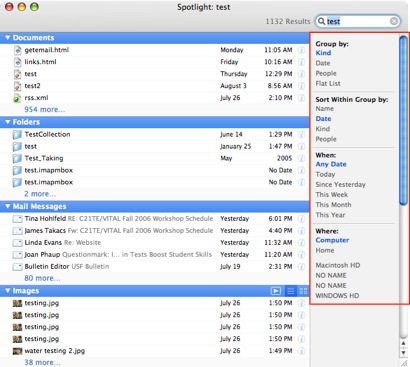The height and width of the screenshot is (367, 410).
Task: Show info for TestCollection folder
Action: [x=301, y=134]
